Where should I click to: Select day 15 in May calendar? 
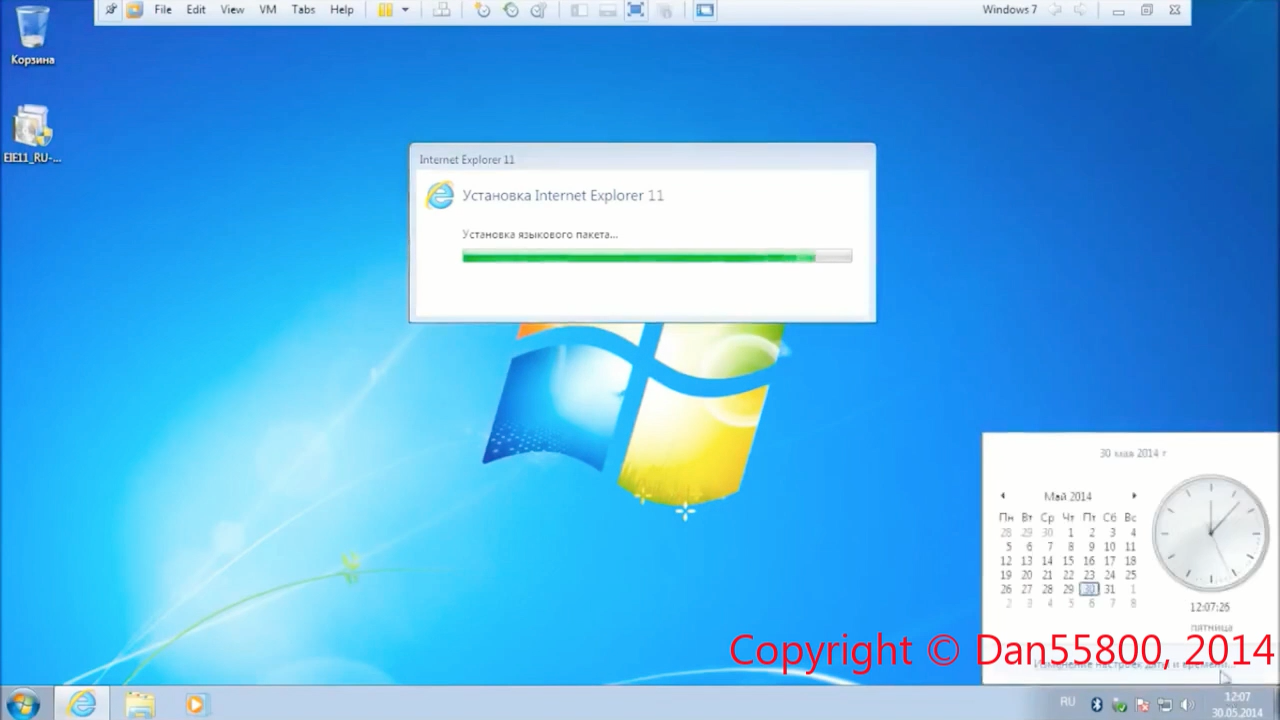click(1068, 561)
